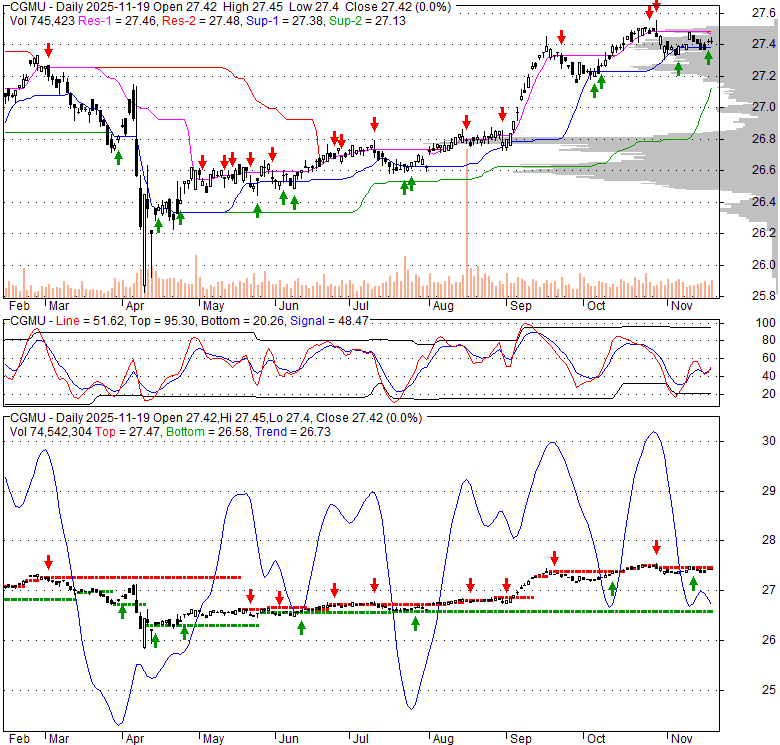Click the red arrow in the bottom panel near late October
This screenshot has height=745, width=780.
[656, 547]
